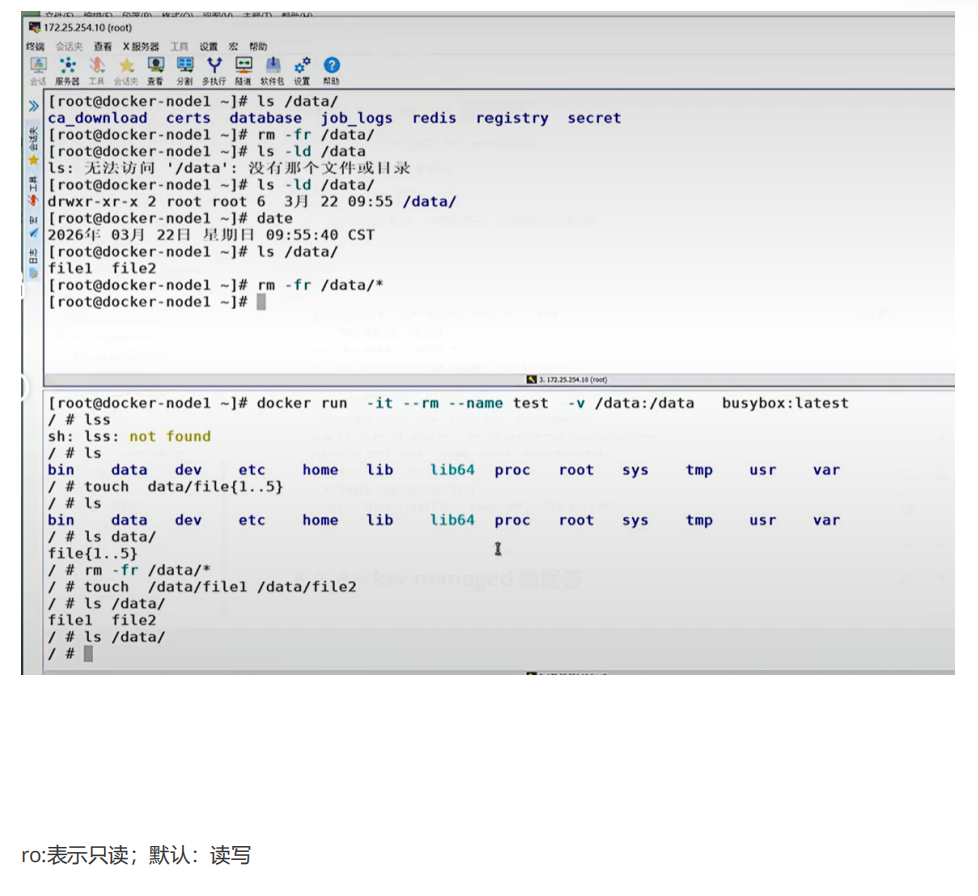Expand the sidebar with double-chevron arrow
Image resolution: width=978 pixels, height=896 pixels.
(x=34, y=106)
